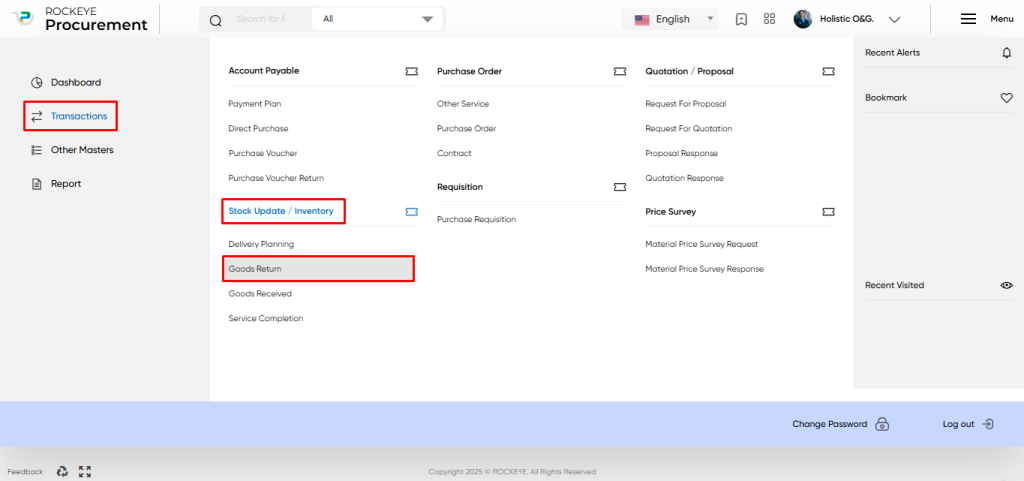Click the Recent Visited eye icon
The width and height of the screenshot is (1024, 481).
[x=1006, y=285]
